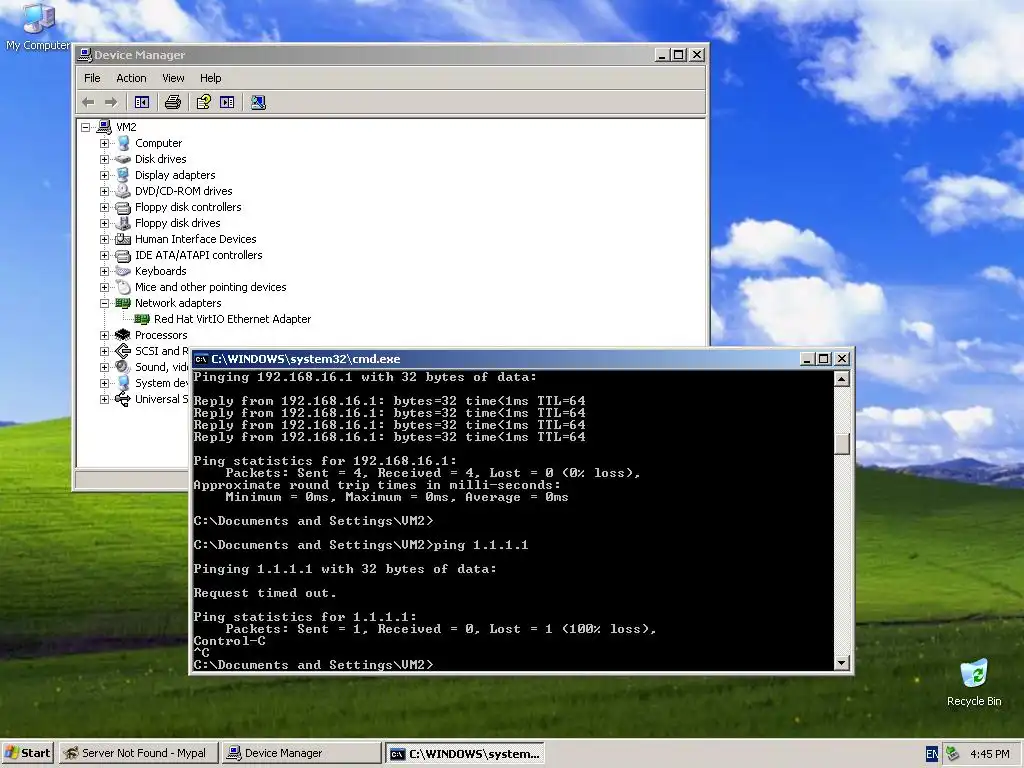Maximize the cmd.exe window

[824, 359]
